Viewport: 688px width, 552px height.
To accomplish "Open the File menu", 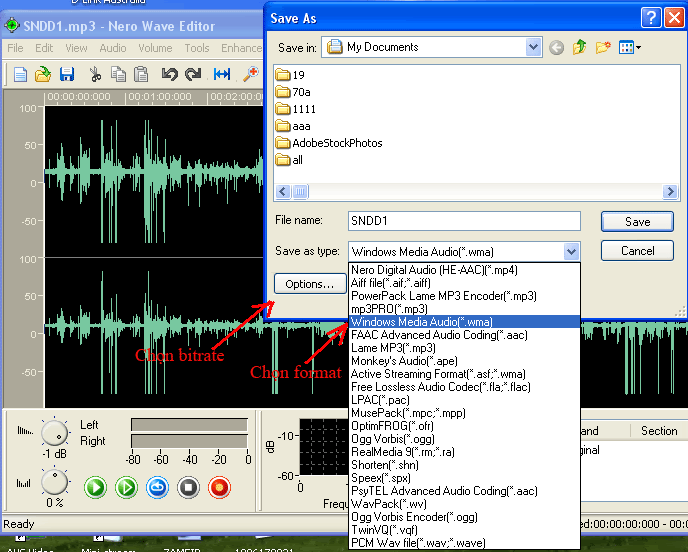I will (x=15, y=48).
